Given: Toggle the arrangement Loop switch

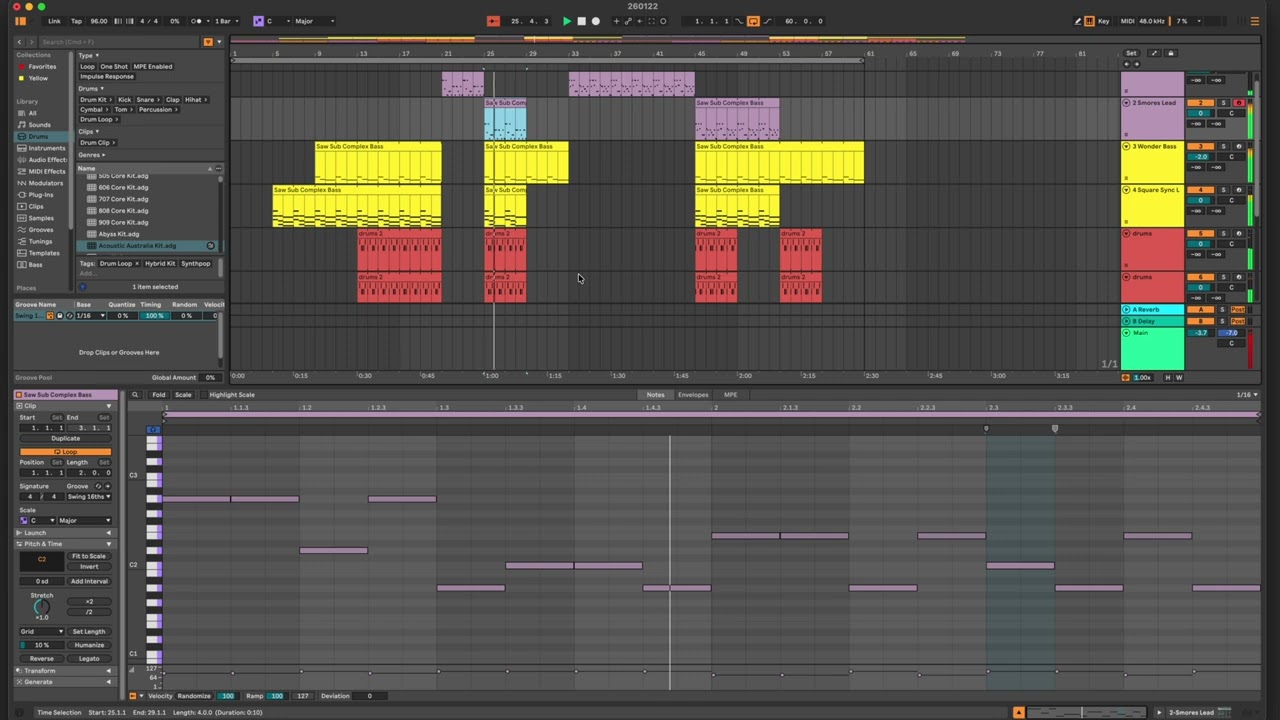Looking at the screenshot, I should click(x=753, y=21).
